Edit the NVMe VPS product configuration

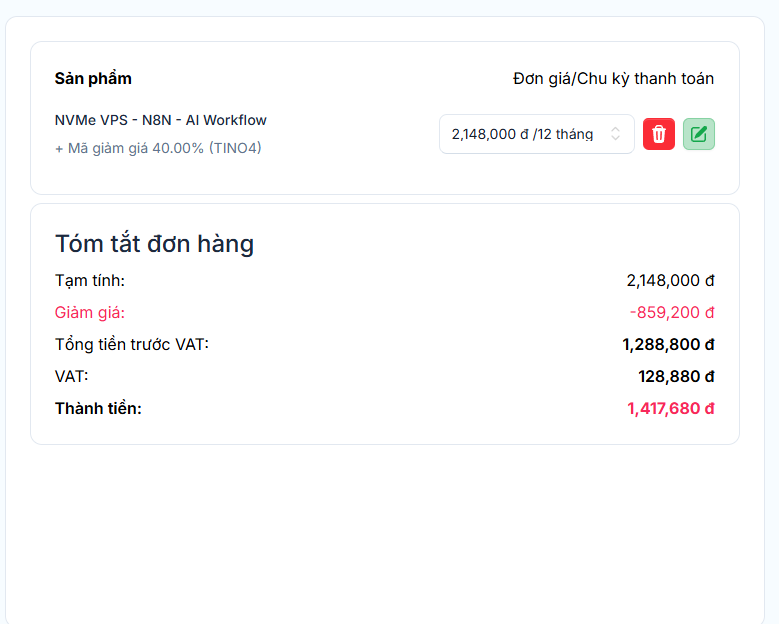[699, 134]
